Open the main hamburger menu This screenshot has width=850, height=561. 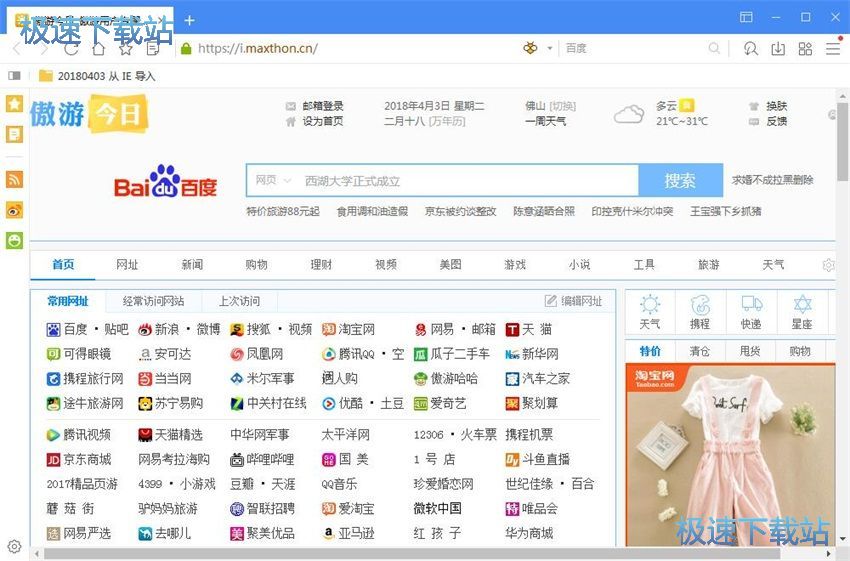tap(833, 49)
